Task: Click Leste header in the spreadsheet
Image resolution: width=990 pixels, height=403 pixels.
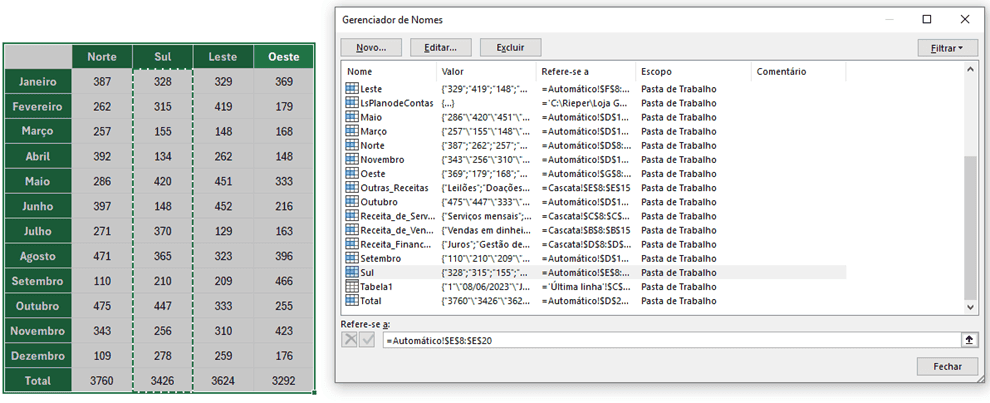Action: 224,57
